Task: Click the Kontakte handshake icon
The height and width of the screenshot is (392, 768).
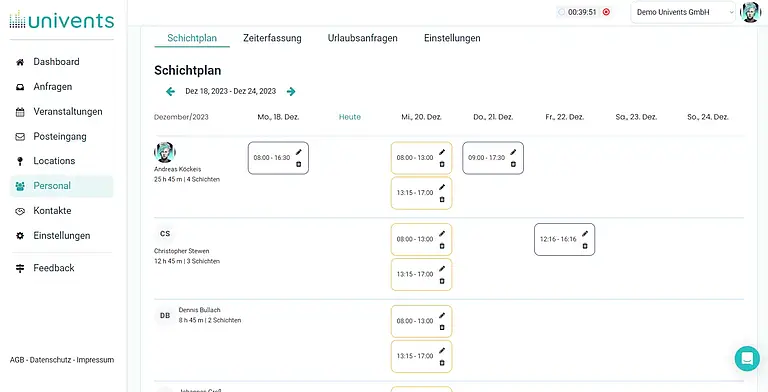Action: (x=20, y=211)
